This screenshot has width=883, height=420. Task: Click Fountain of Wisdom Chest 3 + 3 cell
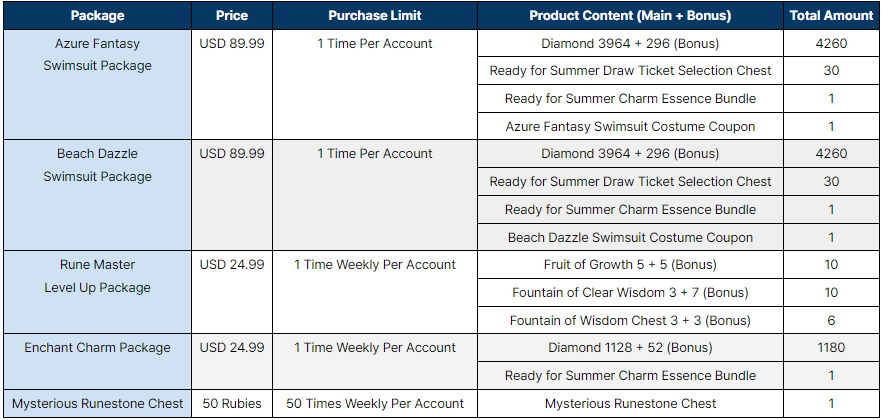point(630,320)
